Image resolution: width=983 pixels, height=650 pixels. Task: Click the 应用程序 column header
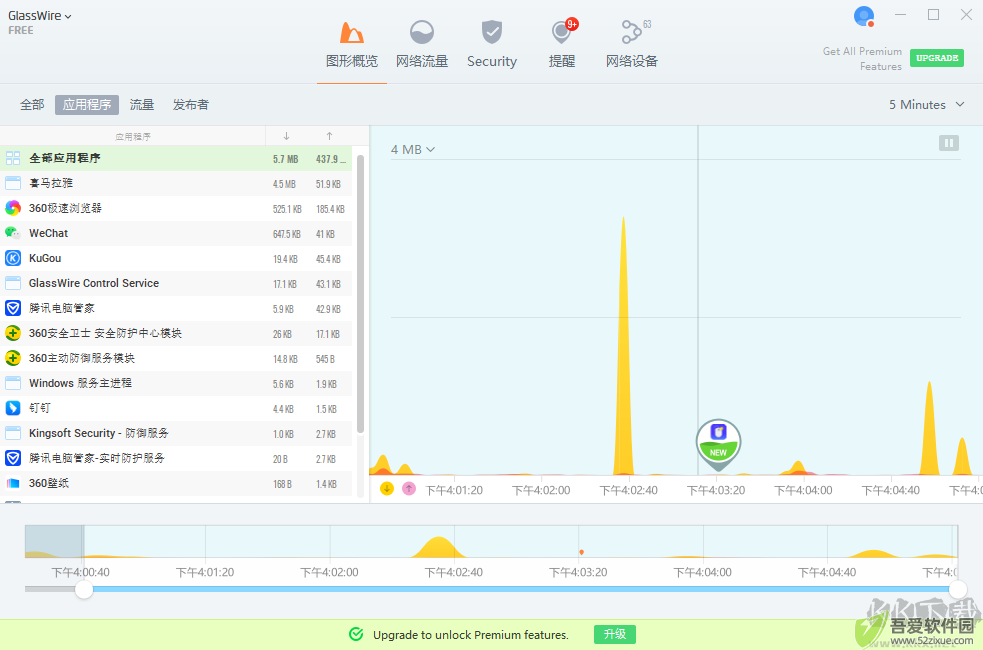point(133,137)
